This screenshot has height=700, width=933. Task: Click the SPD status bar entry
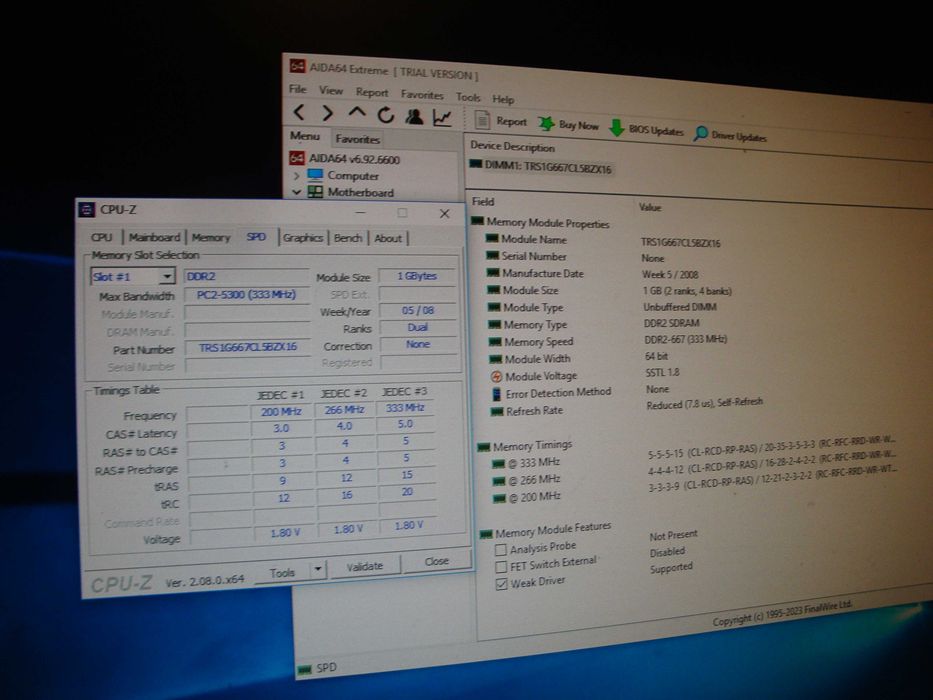click(x=317, y=668)
